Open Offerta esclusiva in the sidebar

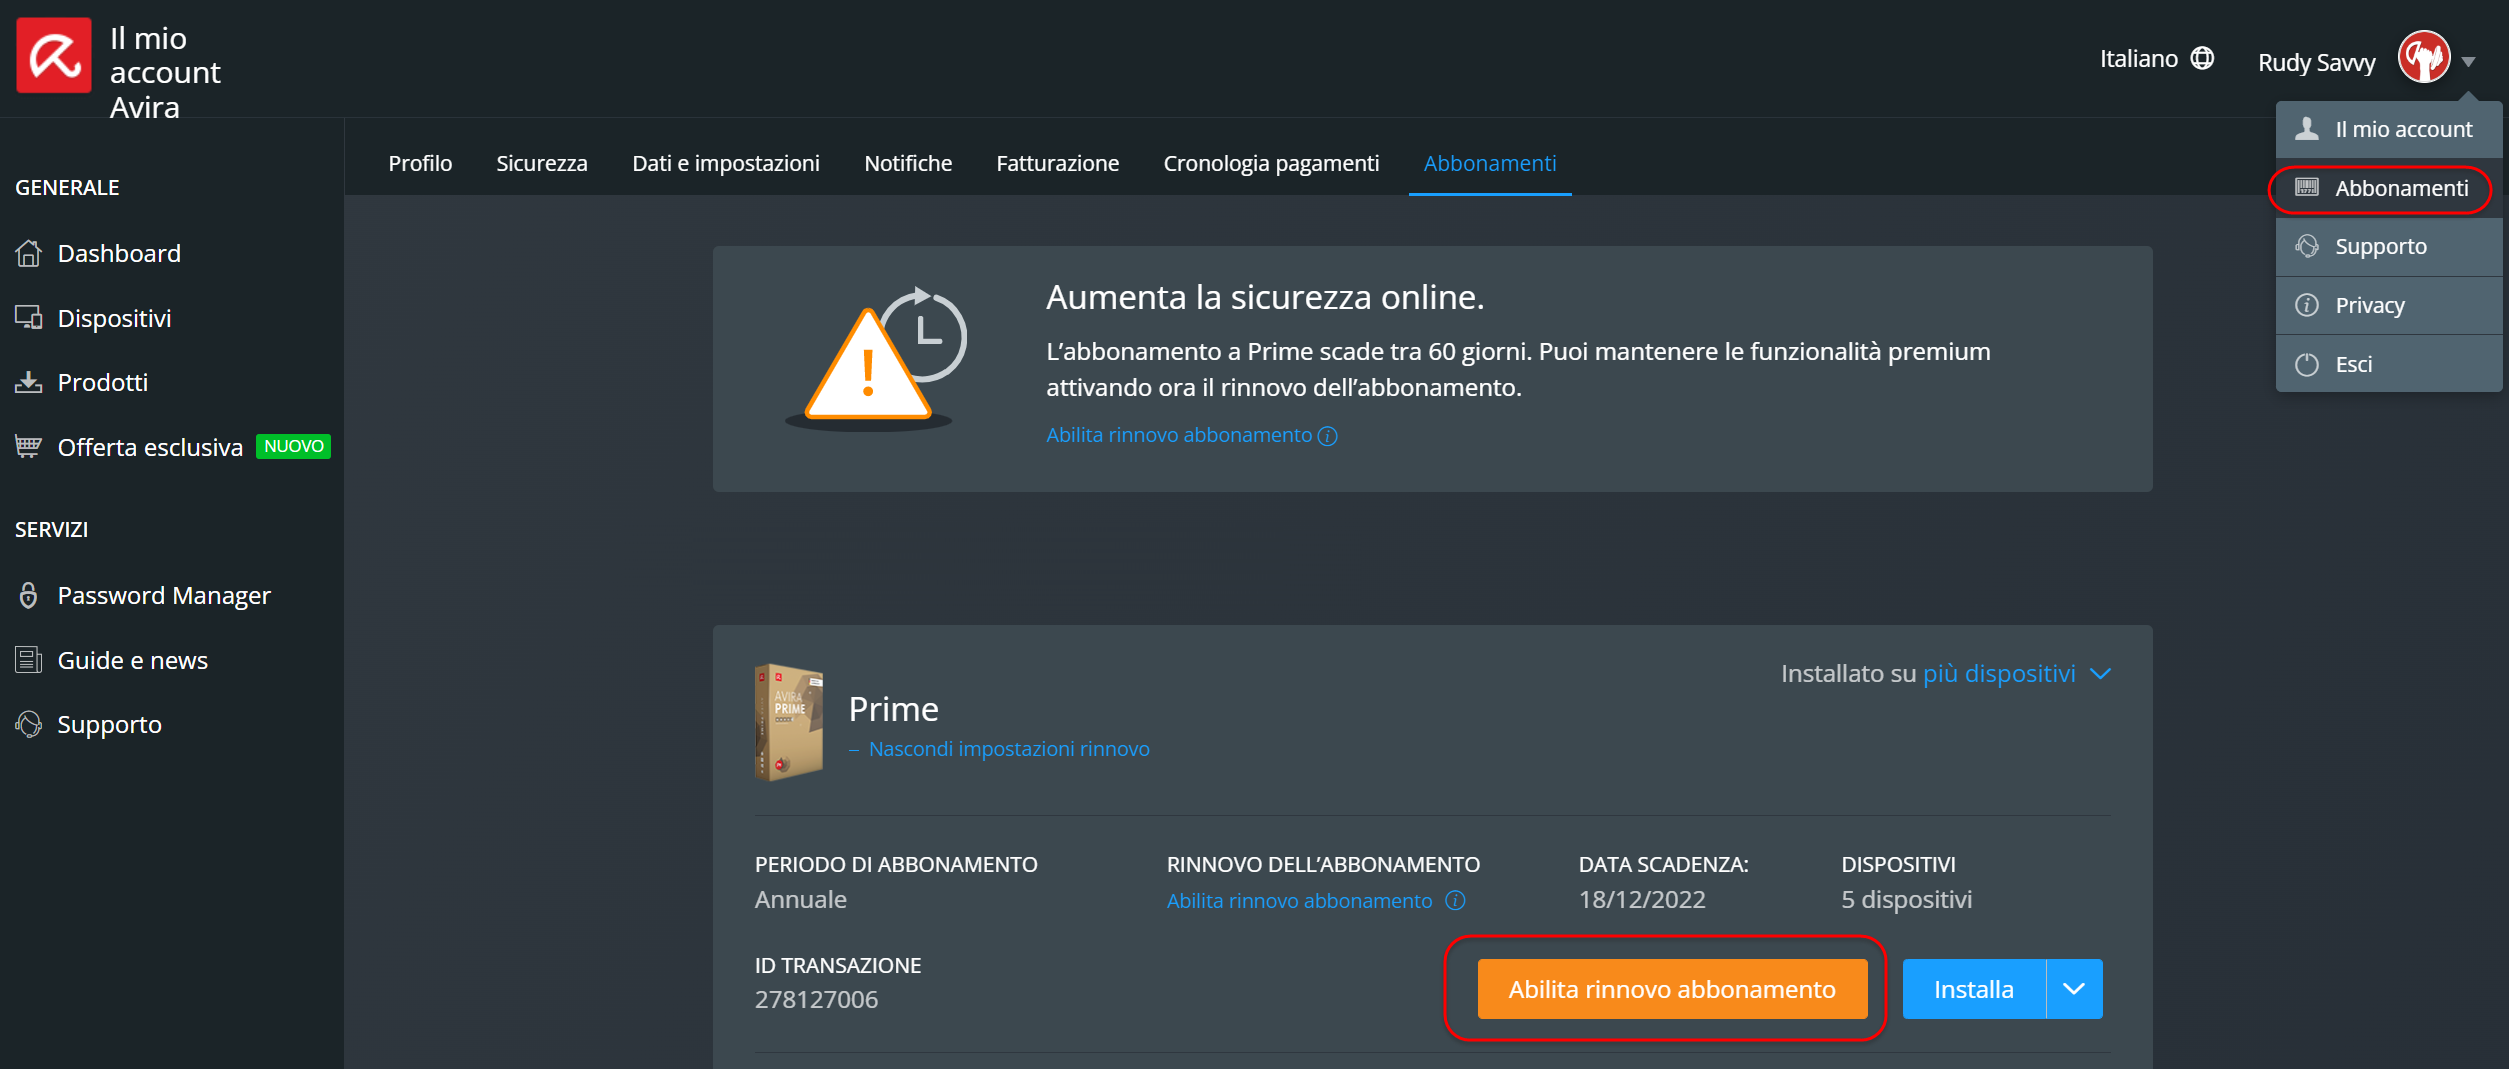(x=150, y=447)
